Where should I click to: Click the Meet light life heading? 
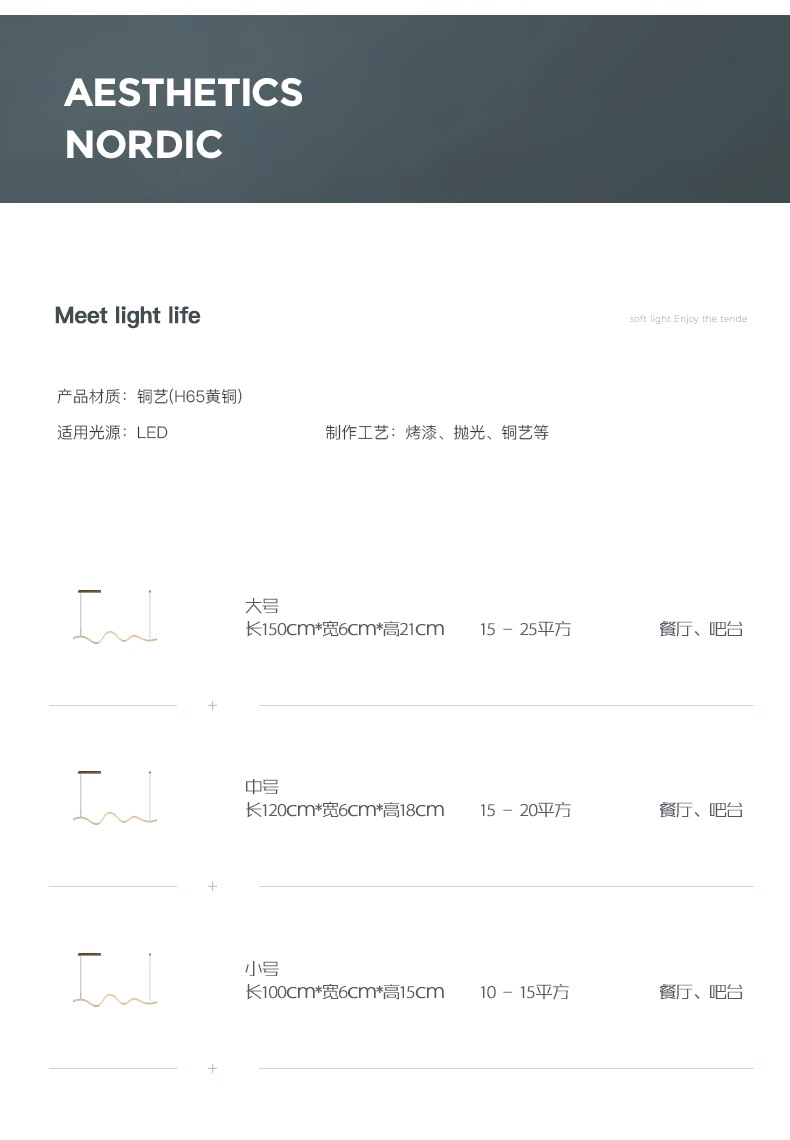click(127, 316)
